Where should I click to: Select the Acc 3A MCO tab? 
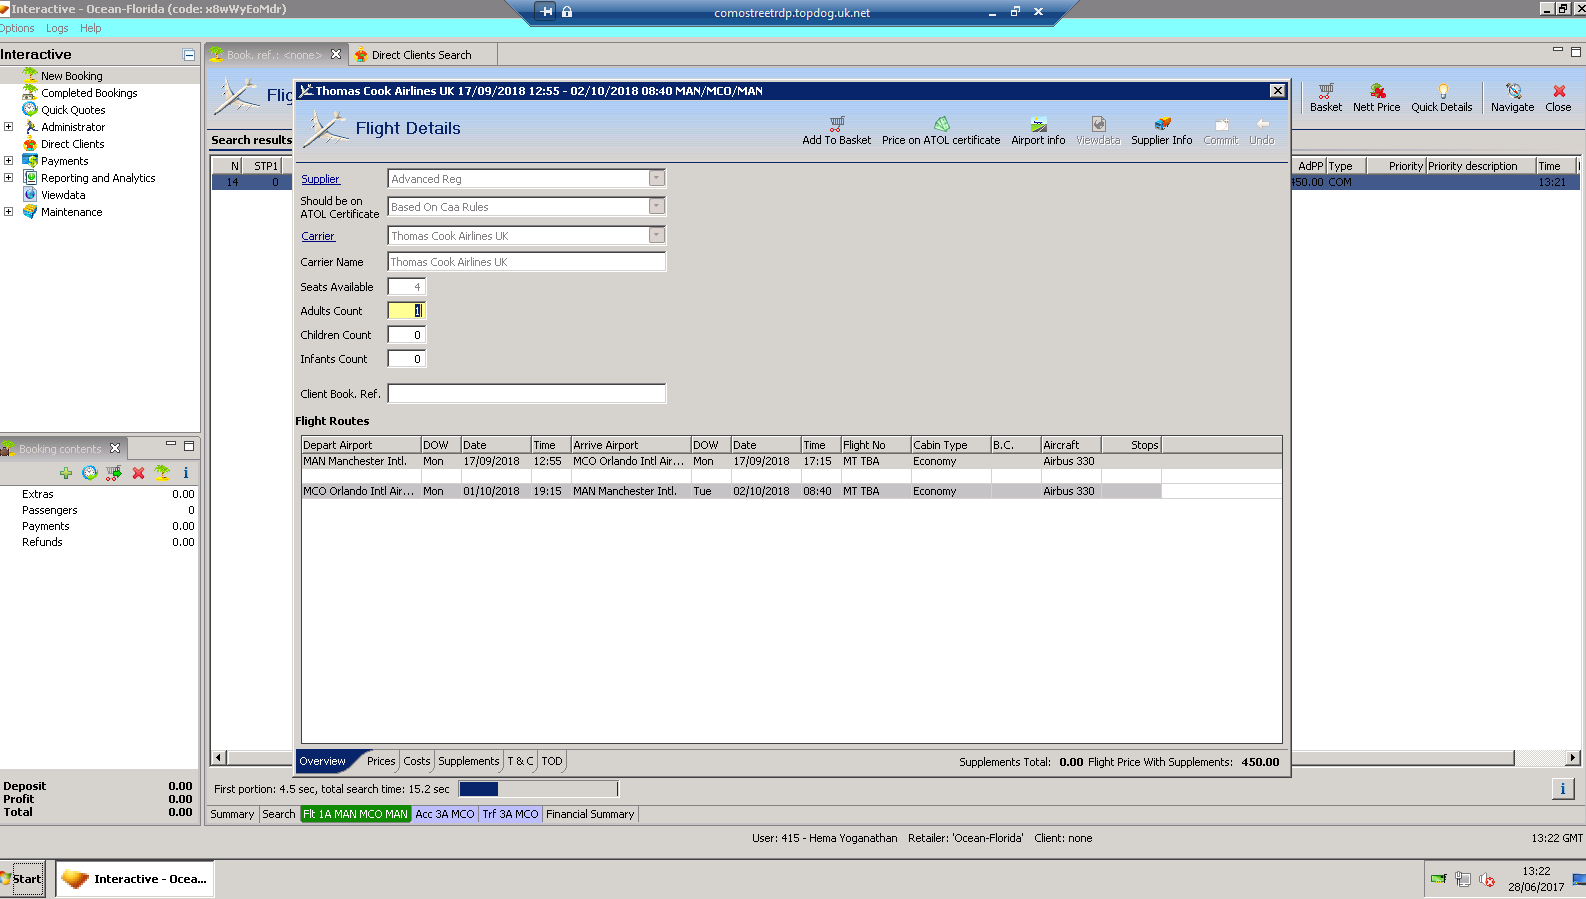(445, 814)
